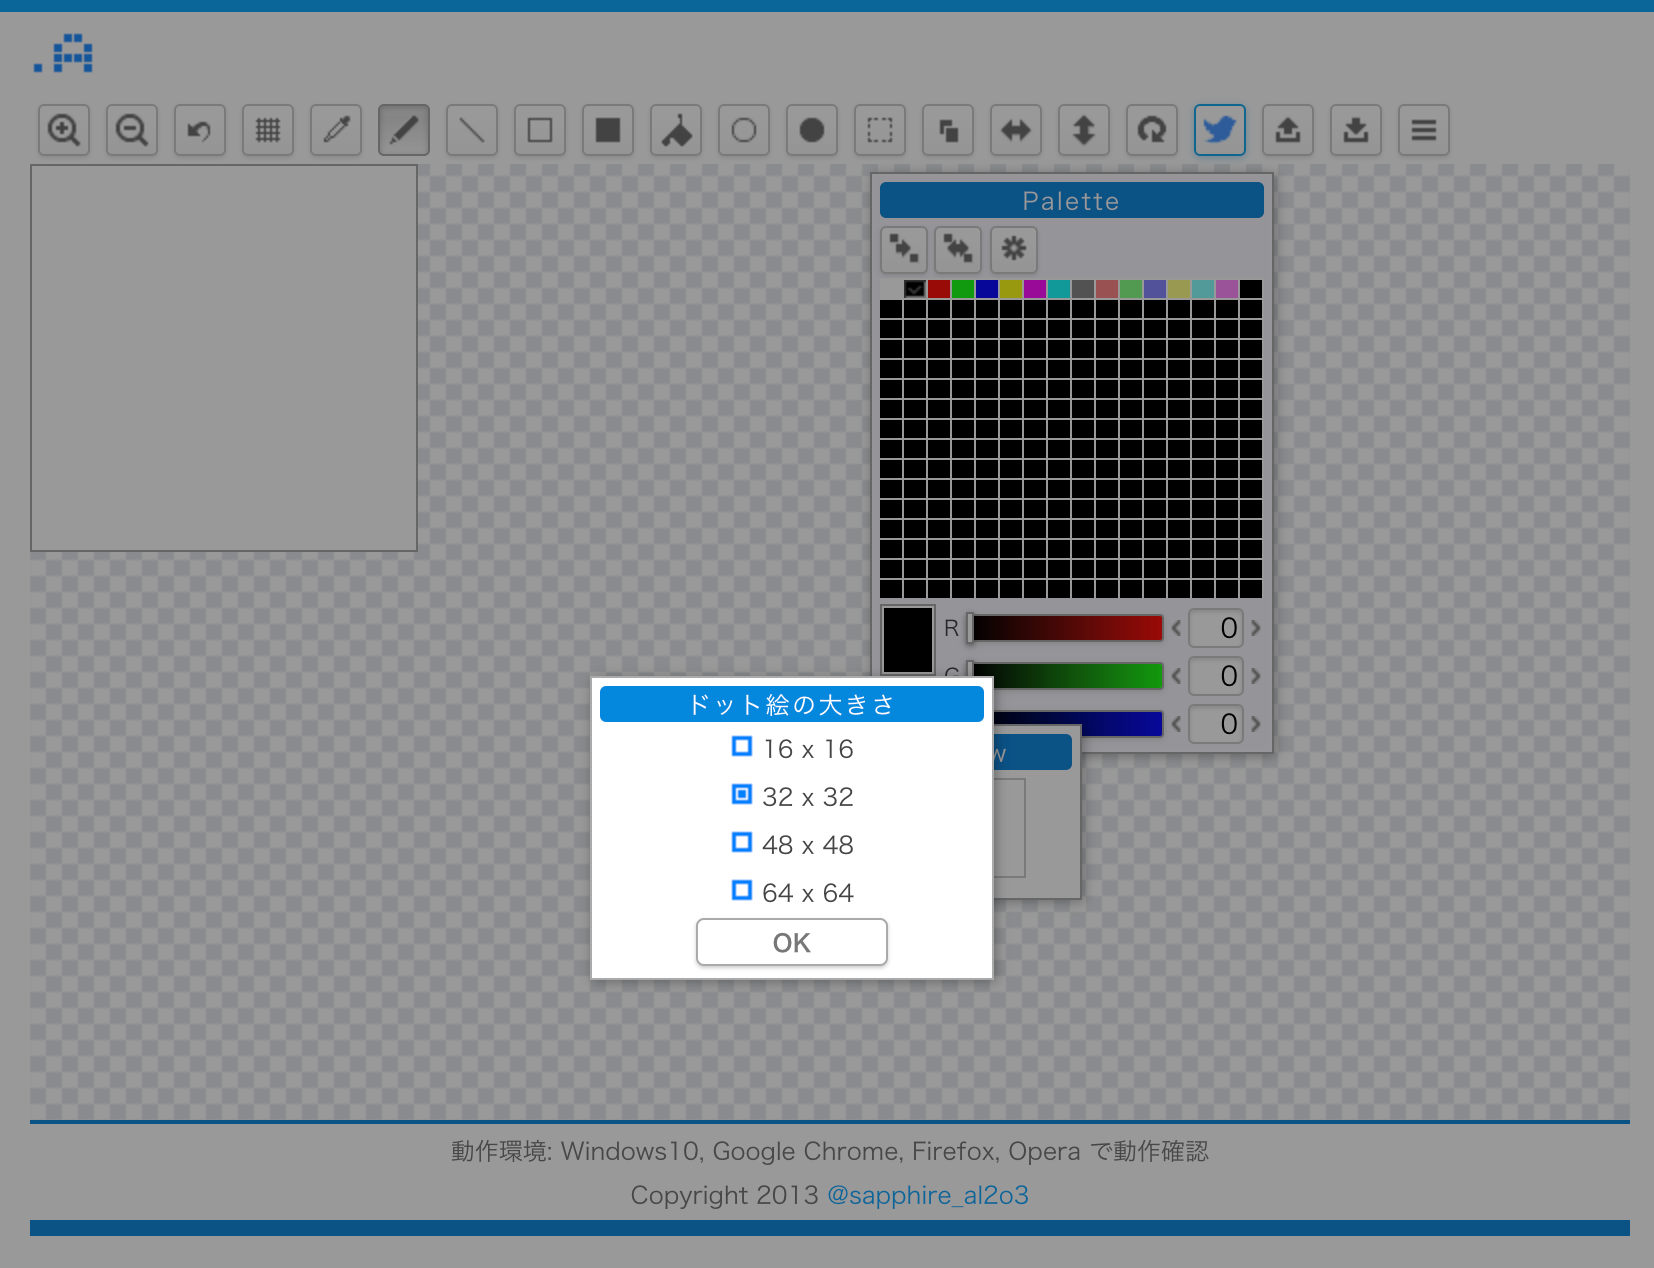Select the 16 x 16 size option
The width and height of the screenshot is (1654, 1268).
pos(792,749)
